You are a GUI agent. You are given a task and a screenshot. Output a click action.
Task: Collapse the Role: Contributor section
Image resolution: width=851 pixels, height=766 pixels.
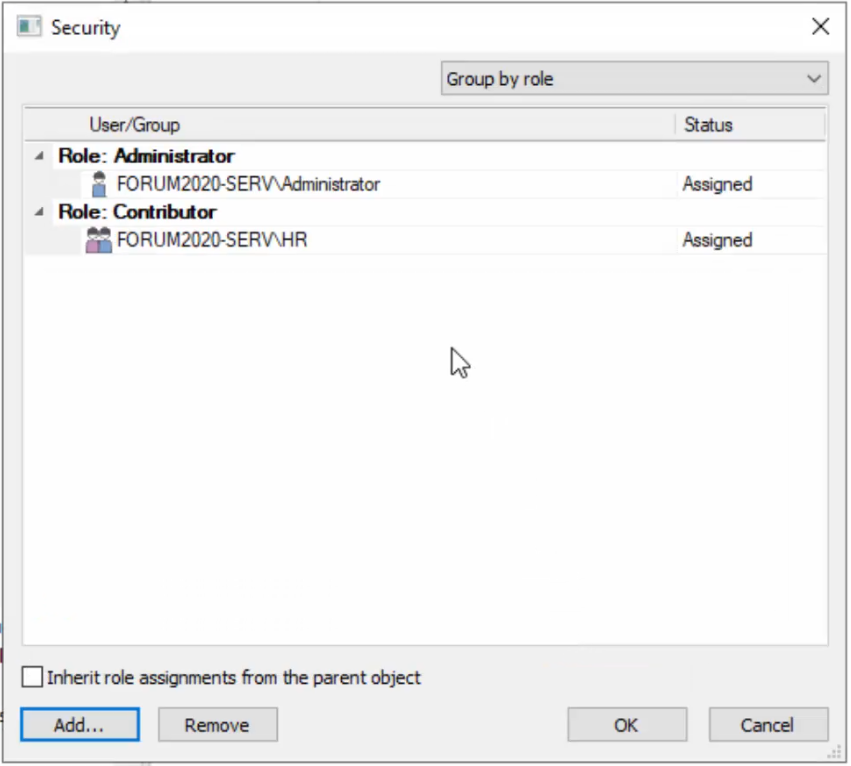[37, 212]
